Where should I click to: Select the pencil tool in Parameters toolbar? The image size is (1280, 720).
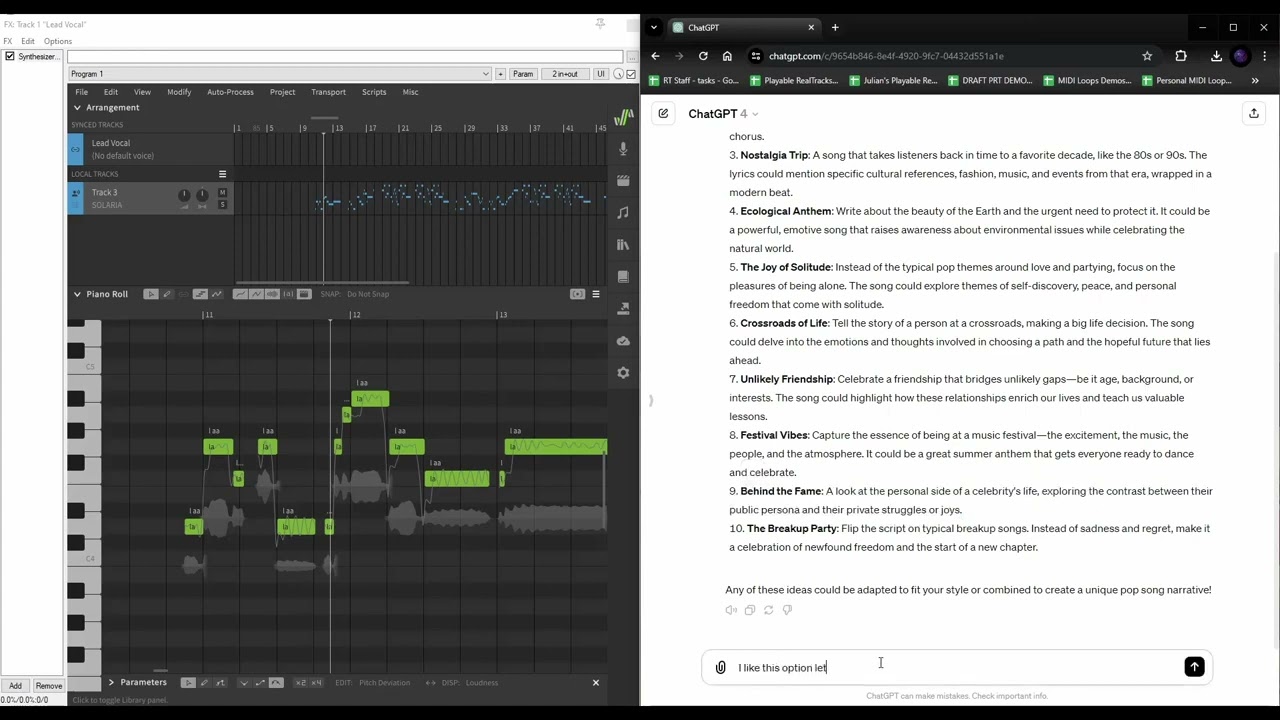coord(203,683)
